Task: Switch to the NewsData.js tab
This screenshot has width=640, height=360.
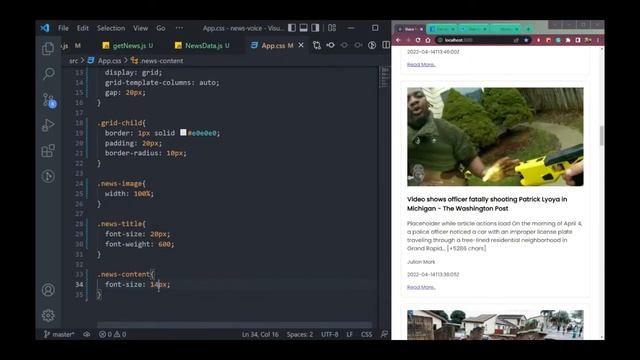Action: pyautogui.click(x=203, y=46)
